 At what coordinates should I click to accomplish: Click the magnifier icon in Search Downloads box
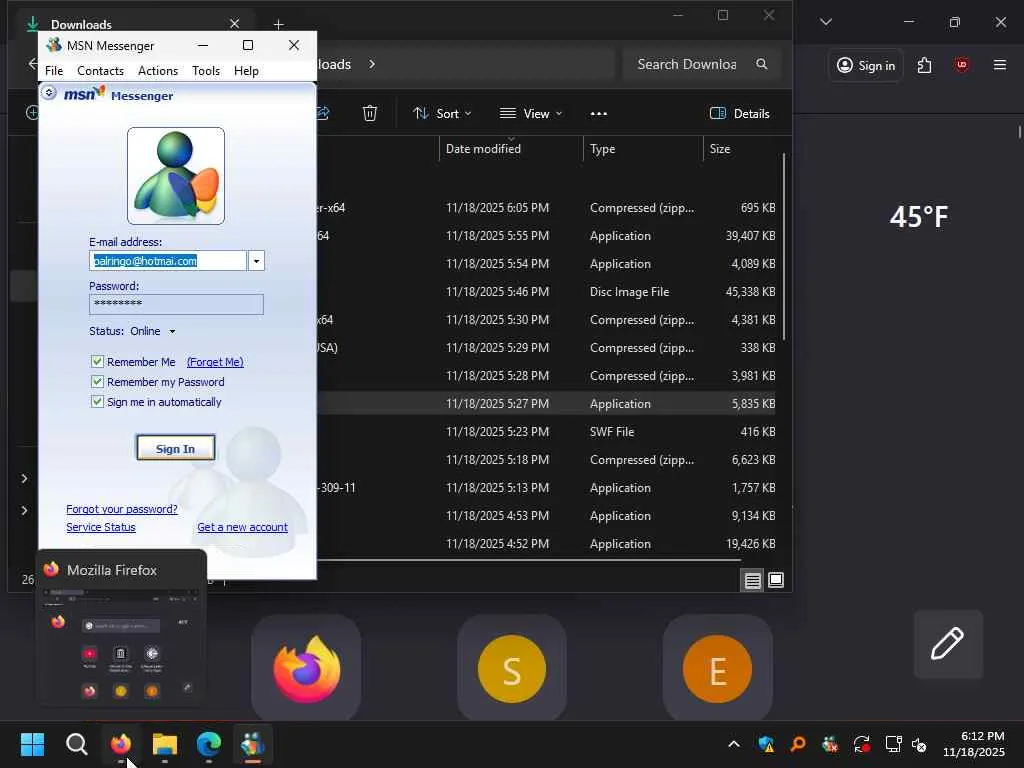pyautogui.click(x=761, y=64)
